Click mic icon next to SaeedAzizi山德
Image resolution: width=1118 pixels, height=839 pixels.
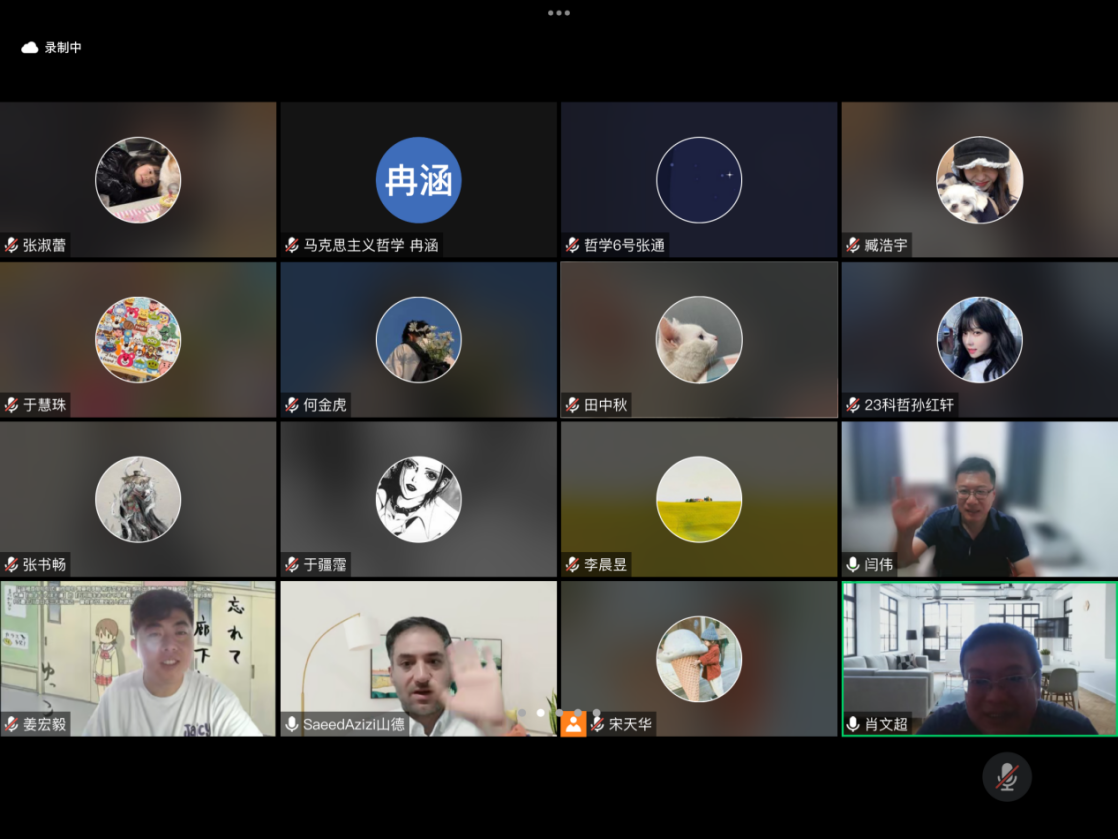click(292, 724)
